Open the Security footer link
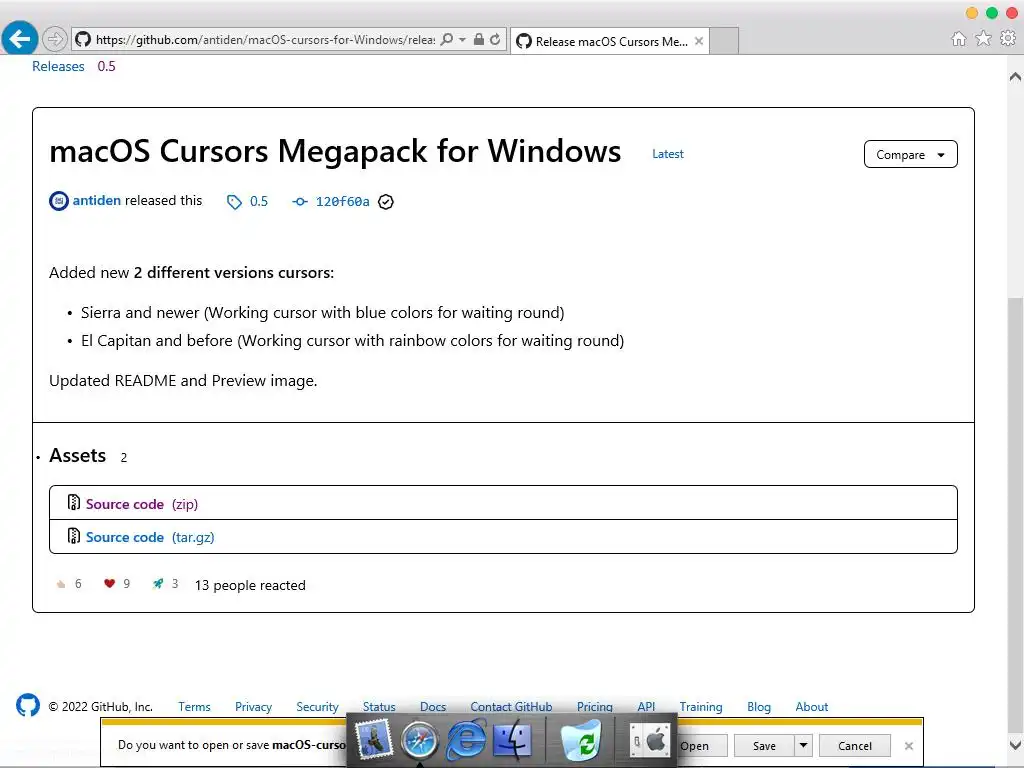 317,707
